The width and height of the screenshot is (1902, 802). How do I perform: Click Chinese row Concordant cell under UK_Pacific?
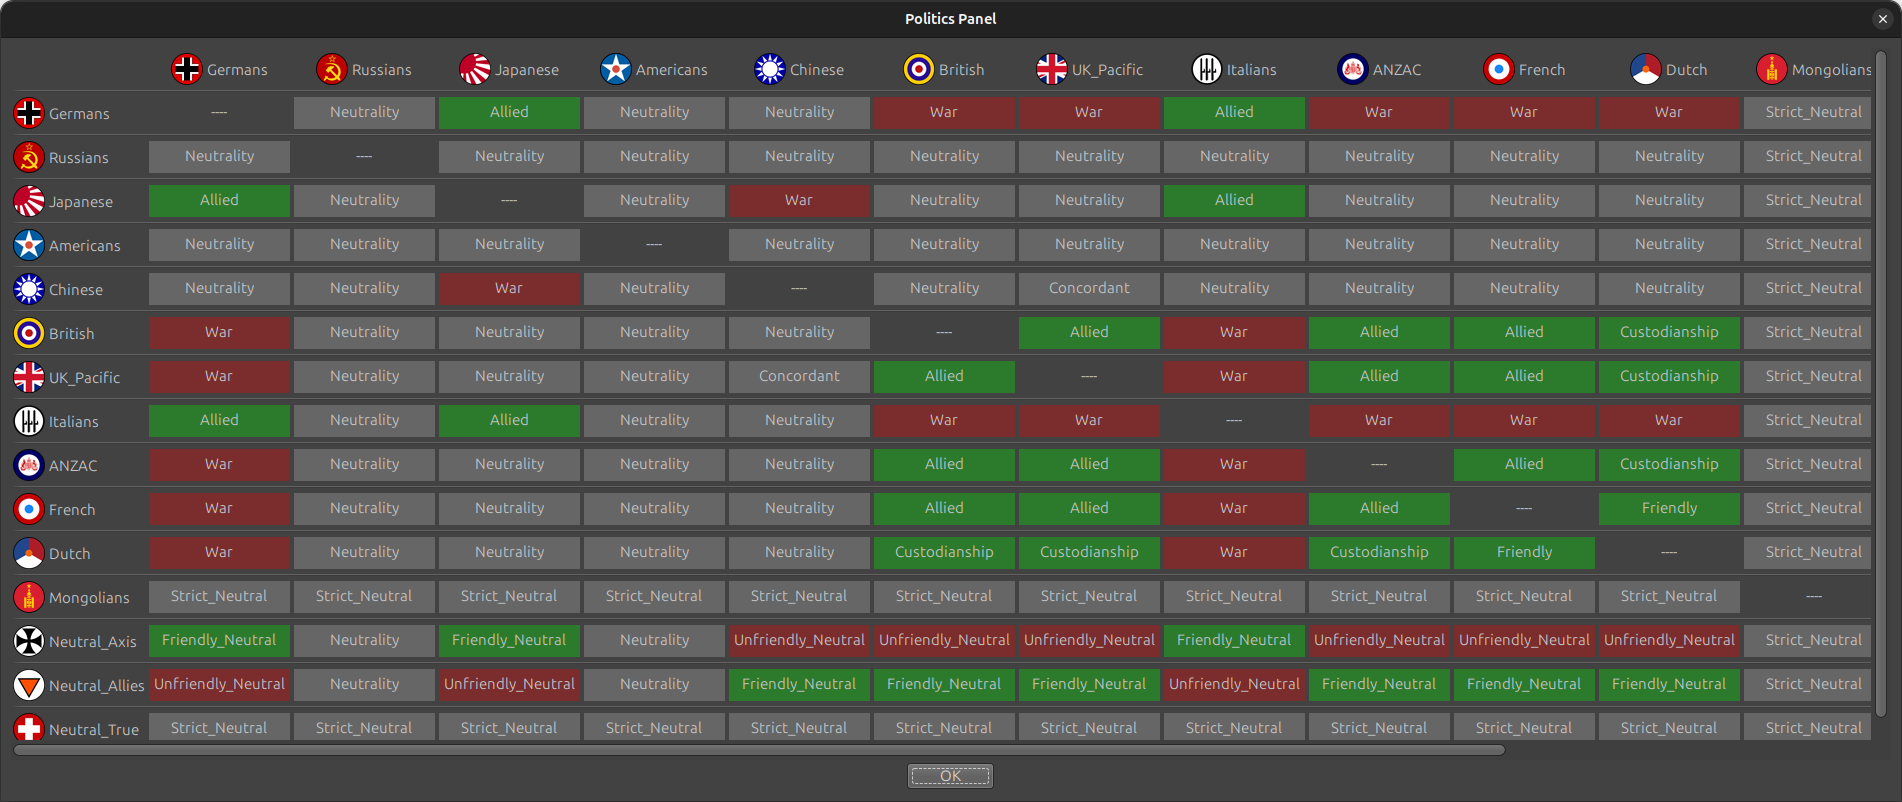pos(1088,288)
